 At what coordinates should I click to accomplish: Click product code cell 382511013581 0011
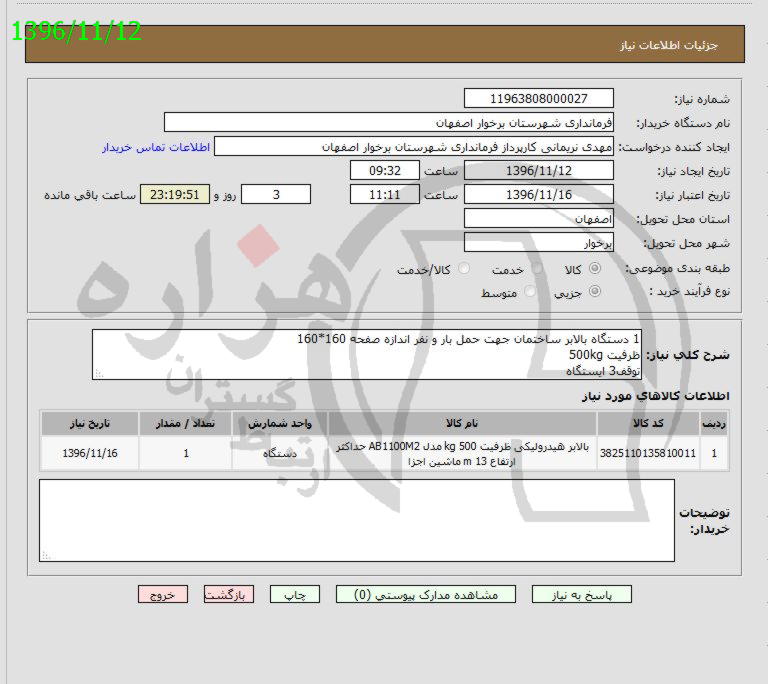[x=648, y=453]
